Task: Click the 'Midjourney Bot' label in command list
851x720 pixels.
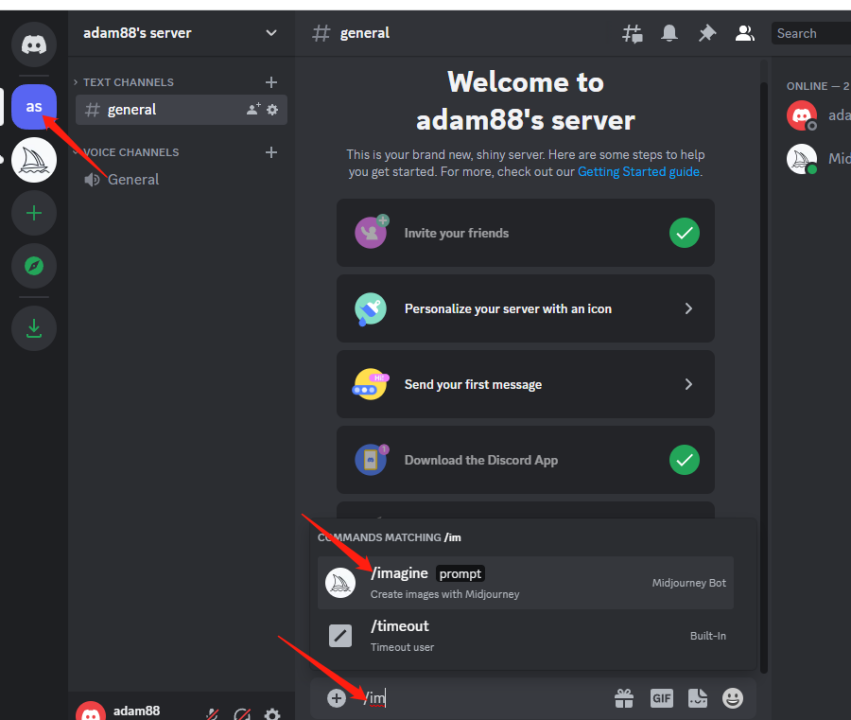Action: [x=689, y=583]
